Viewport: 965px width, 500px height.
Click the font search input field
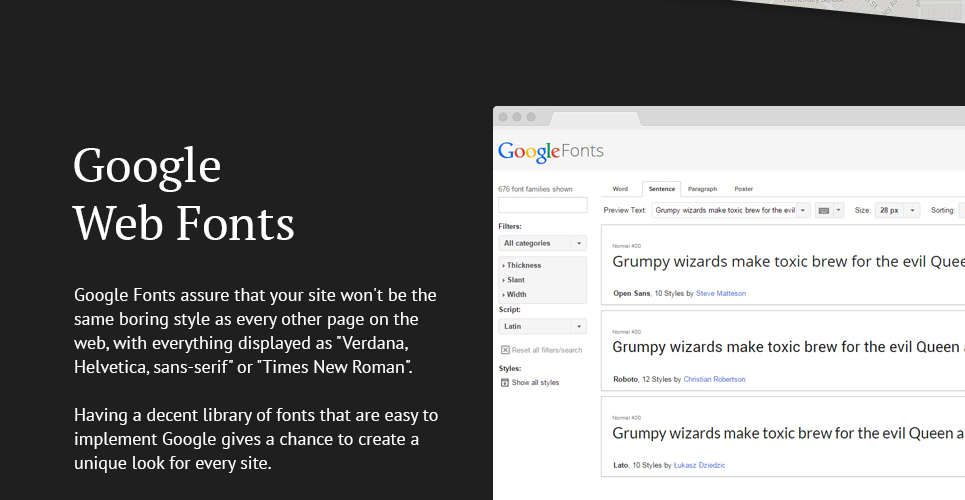pos(542,205)
